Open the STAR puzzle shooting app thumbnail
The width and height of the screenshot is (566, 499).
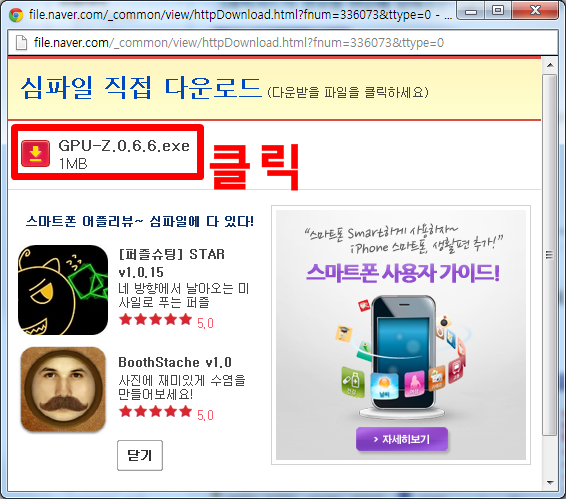(x=63, y=290)
